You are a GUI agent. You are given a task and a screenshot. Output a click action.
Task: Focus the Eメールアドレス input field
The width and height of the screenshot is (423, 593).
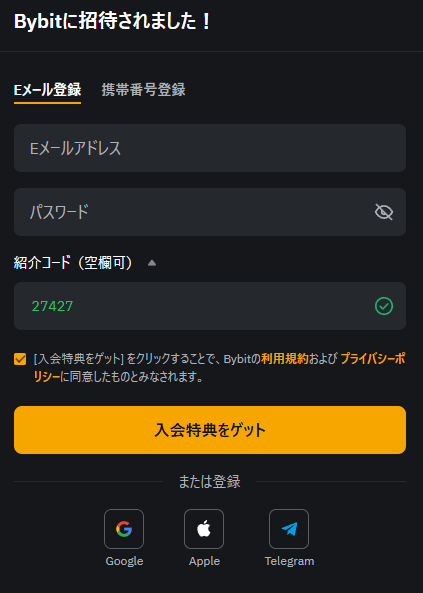pos(210,148)
